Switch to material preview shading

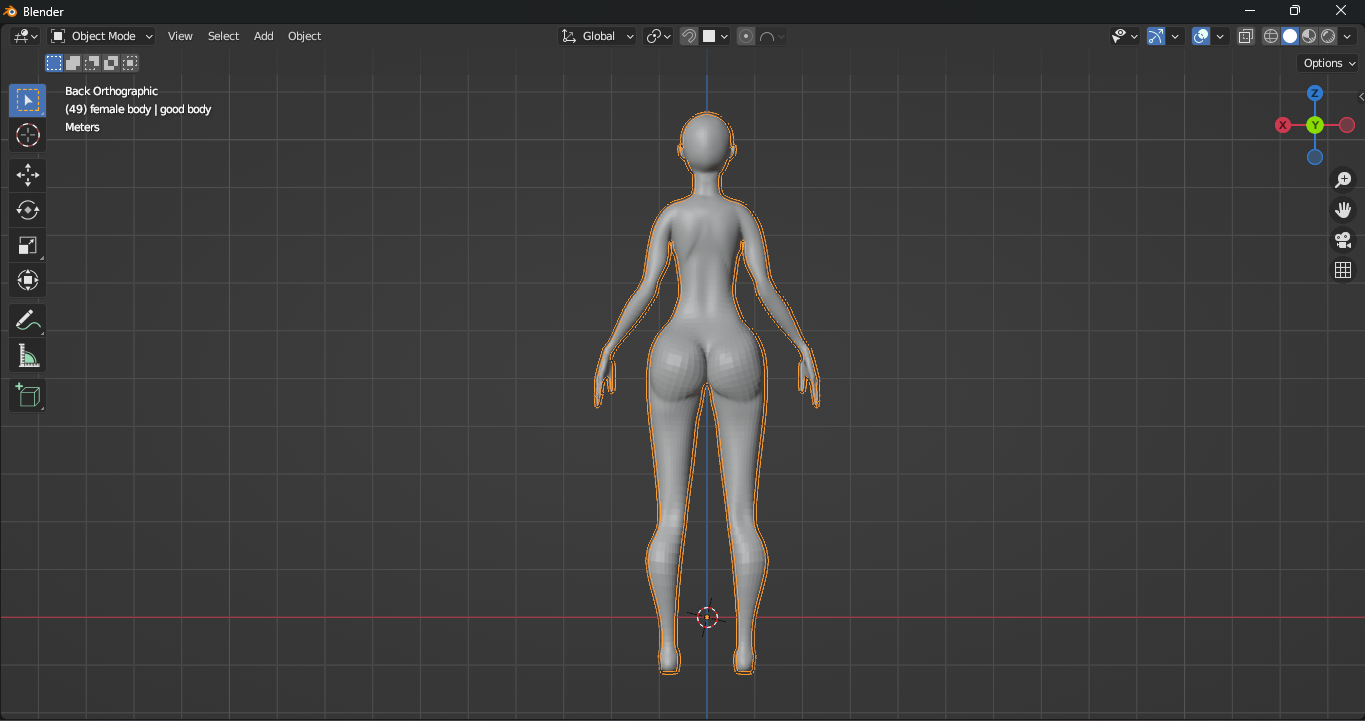pos(1309,36)
